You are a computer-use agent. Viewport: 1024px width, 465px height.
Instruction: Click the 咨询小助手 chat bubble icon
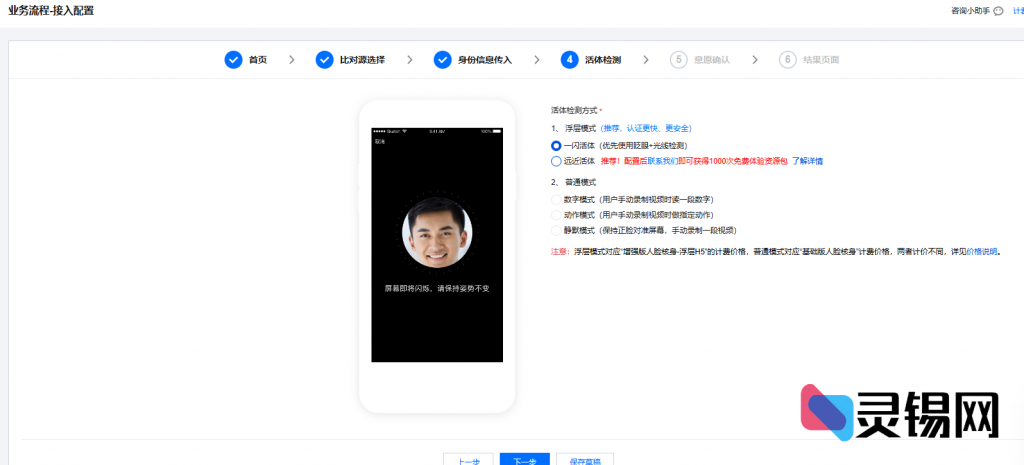(x=999, y=11)
